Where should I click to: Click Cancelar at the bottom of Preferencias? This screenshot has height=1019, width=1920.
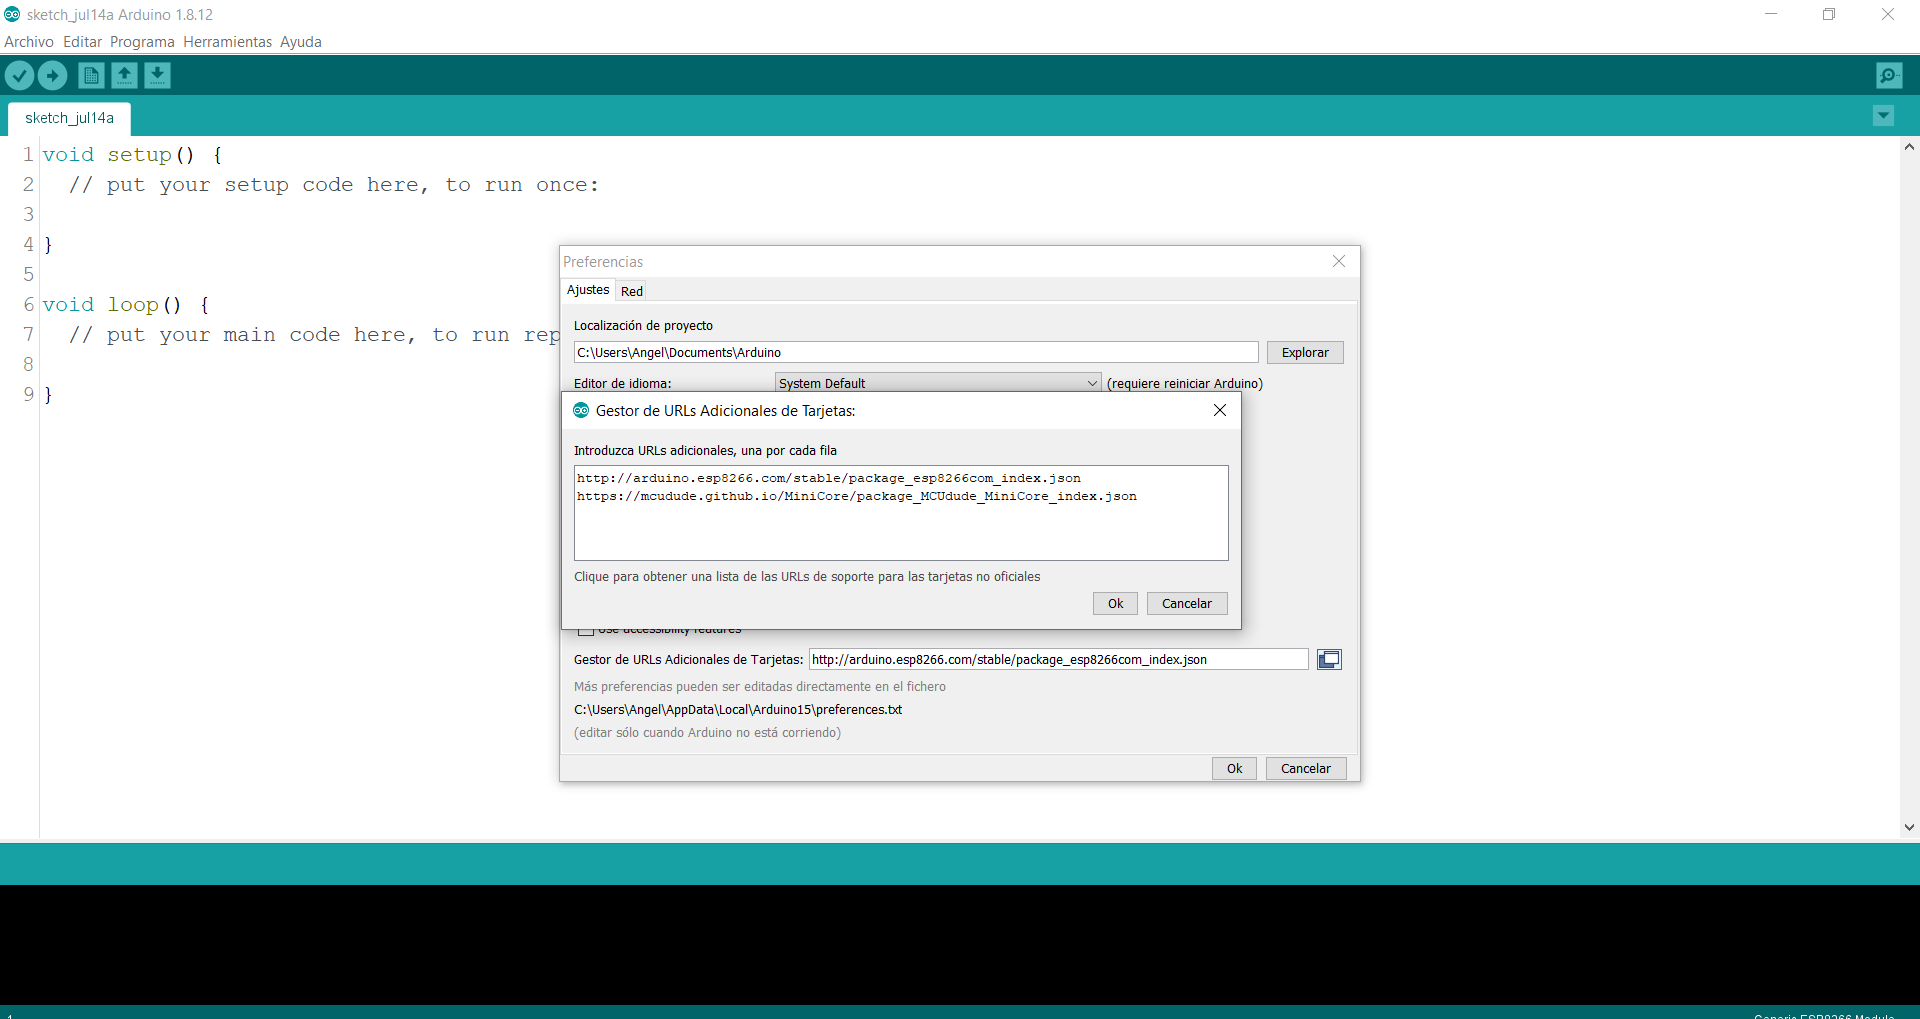click(1306, 769)
